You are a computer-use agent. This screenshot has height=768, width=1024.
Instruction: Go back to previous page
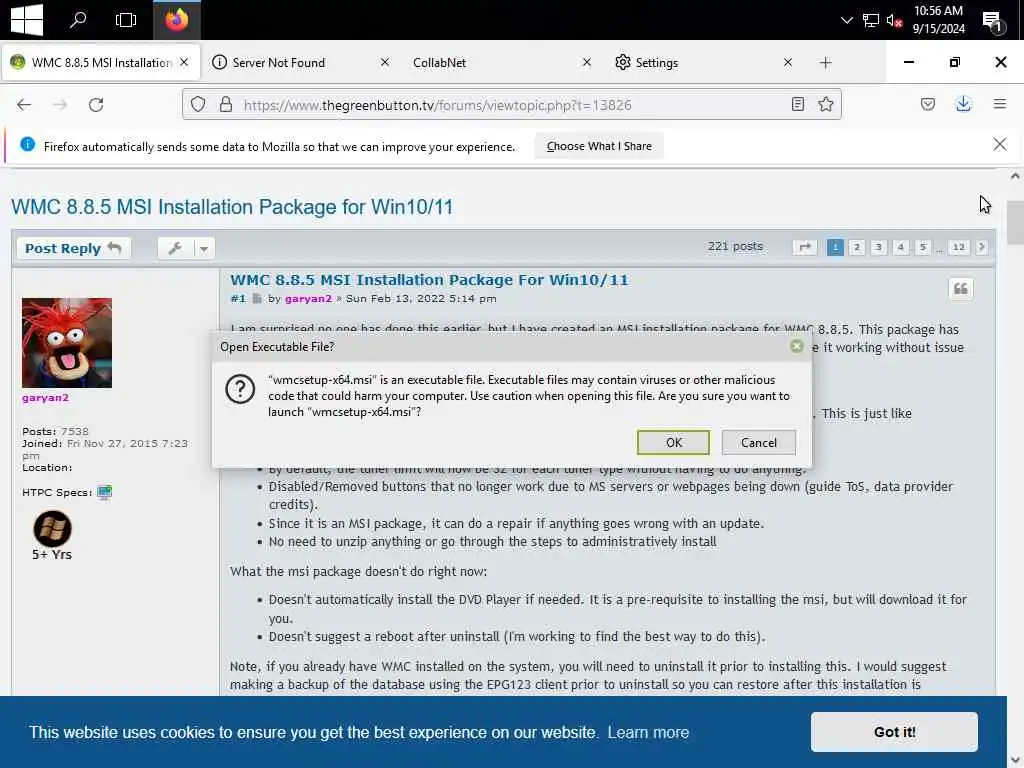(24, 104)
